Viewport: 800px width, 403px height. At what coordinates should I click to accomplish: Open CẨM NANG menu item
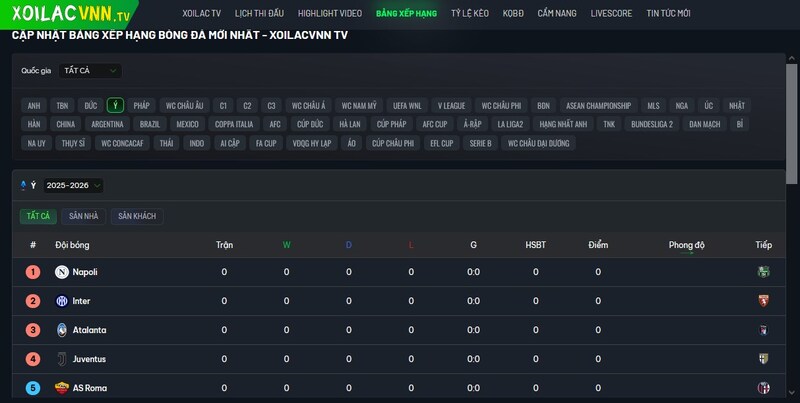tap(557, 13)
